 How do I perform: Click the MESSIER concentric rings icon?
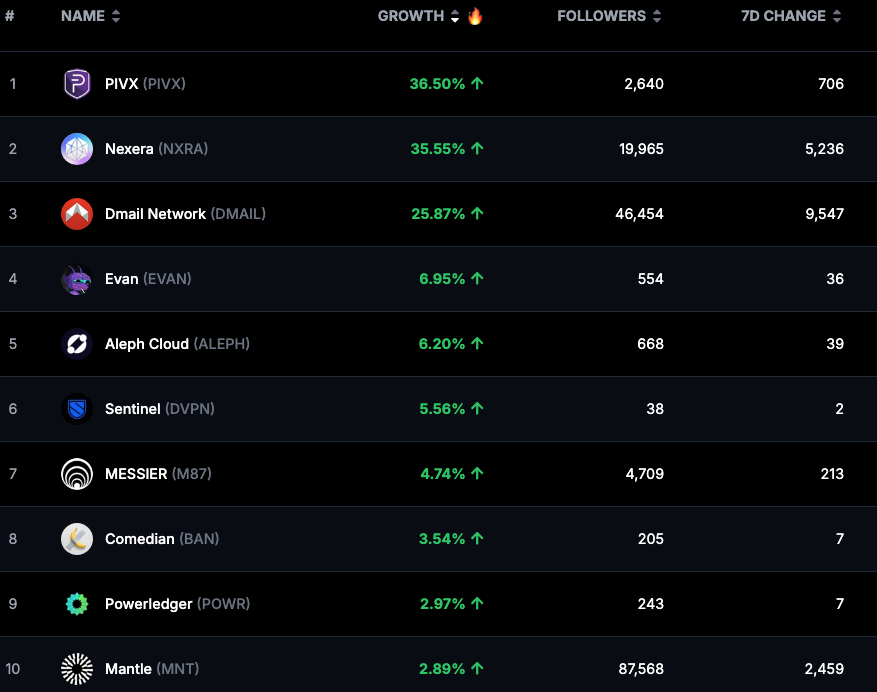click(x=77, y=474)
